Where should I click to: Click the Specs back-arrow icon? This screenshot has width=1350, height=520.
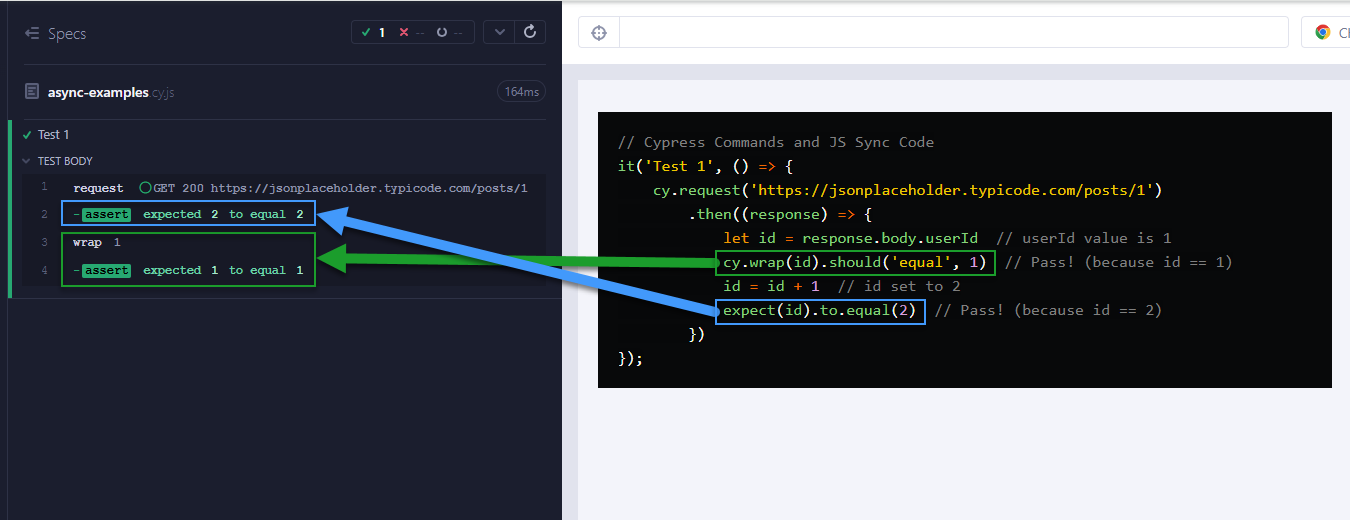(x=32, y=33)
